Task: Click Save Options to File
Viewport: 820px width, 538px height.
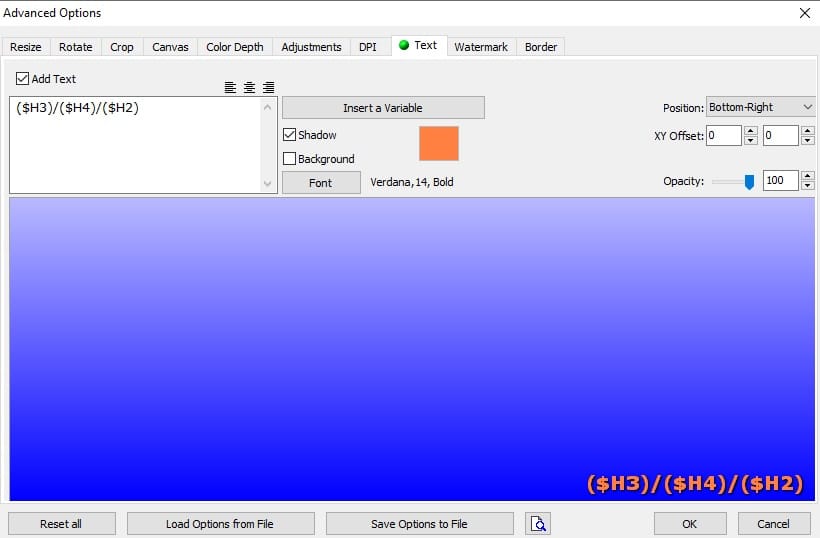Action: pos(419,524)
